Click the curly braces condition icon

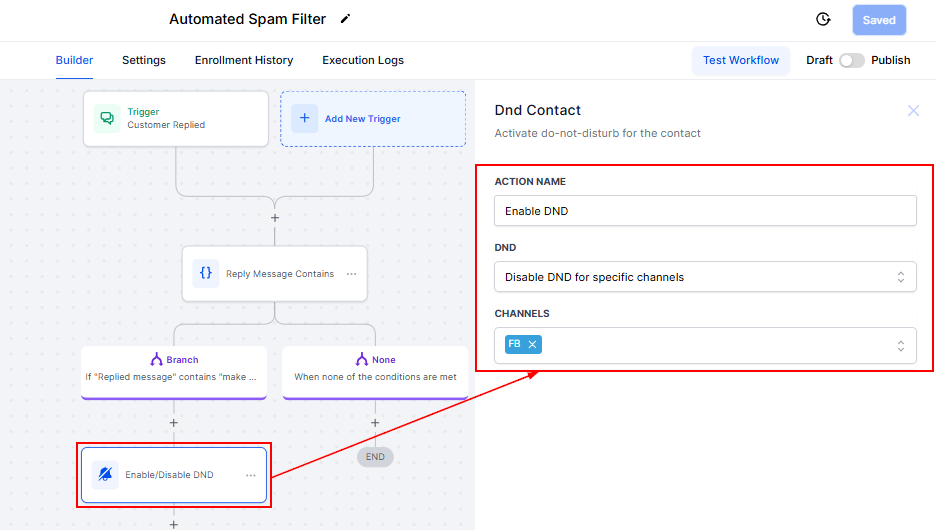tap(206, 273)
